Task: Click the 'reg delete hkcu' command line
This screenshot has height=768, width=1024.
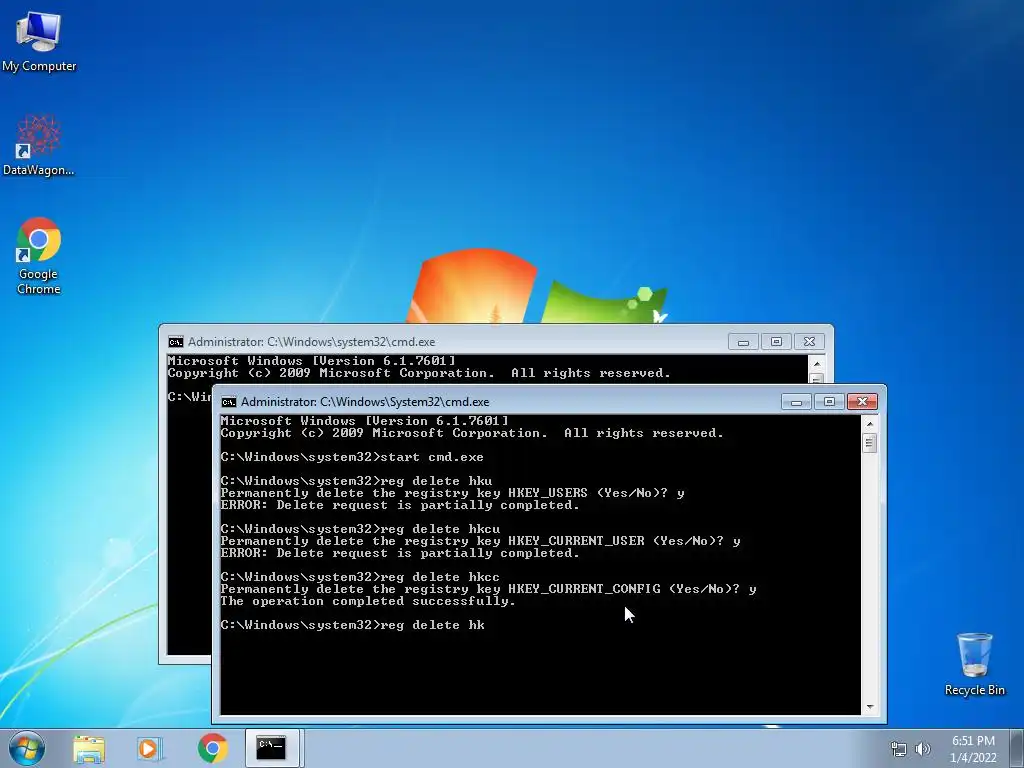Action: pyautogui.click(x=360, y=529)
